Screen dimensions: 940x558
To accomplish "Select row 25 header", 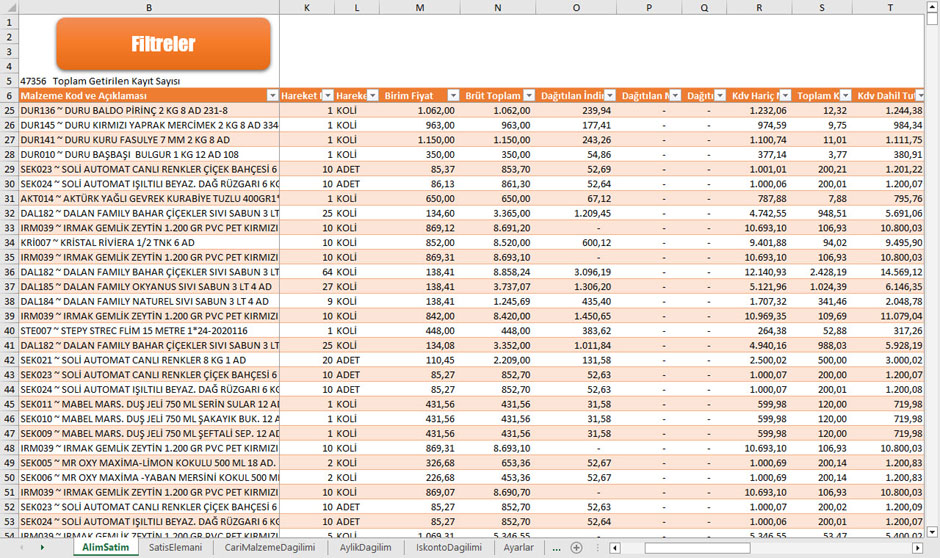I will pos(9,110).
